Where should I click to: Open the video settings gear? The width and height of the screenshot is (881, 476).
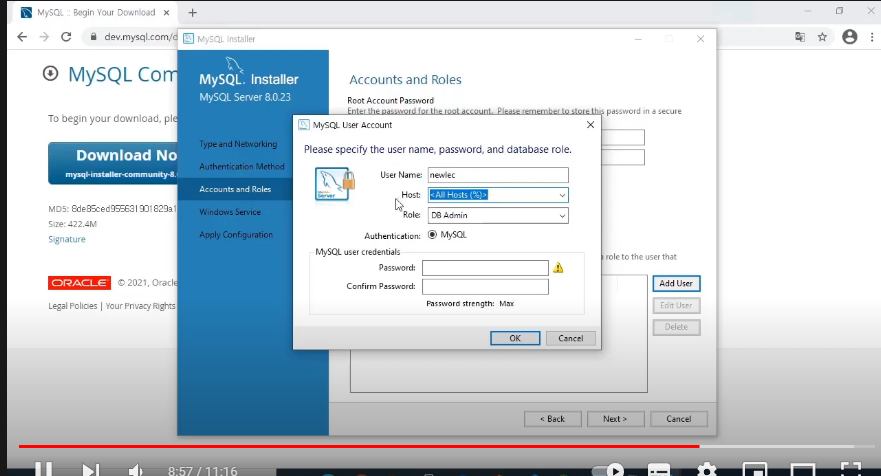(707, 470)
